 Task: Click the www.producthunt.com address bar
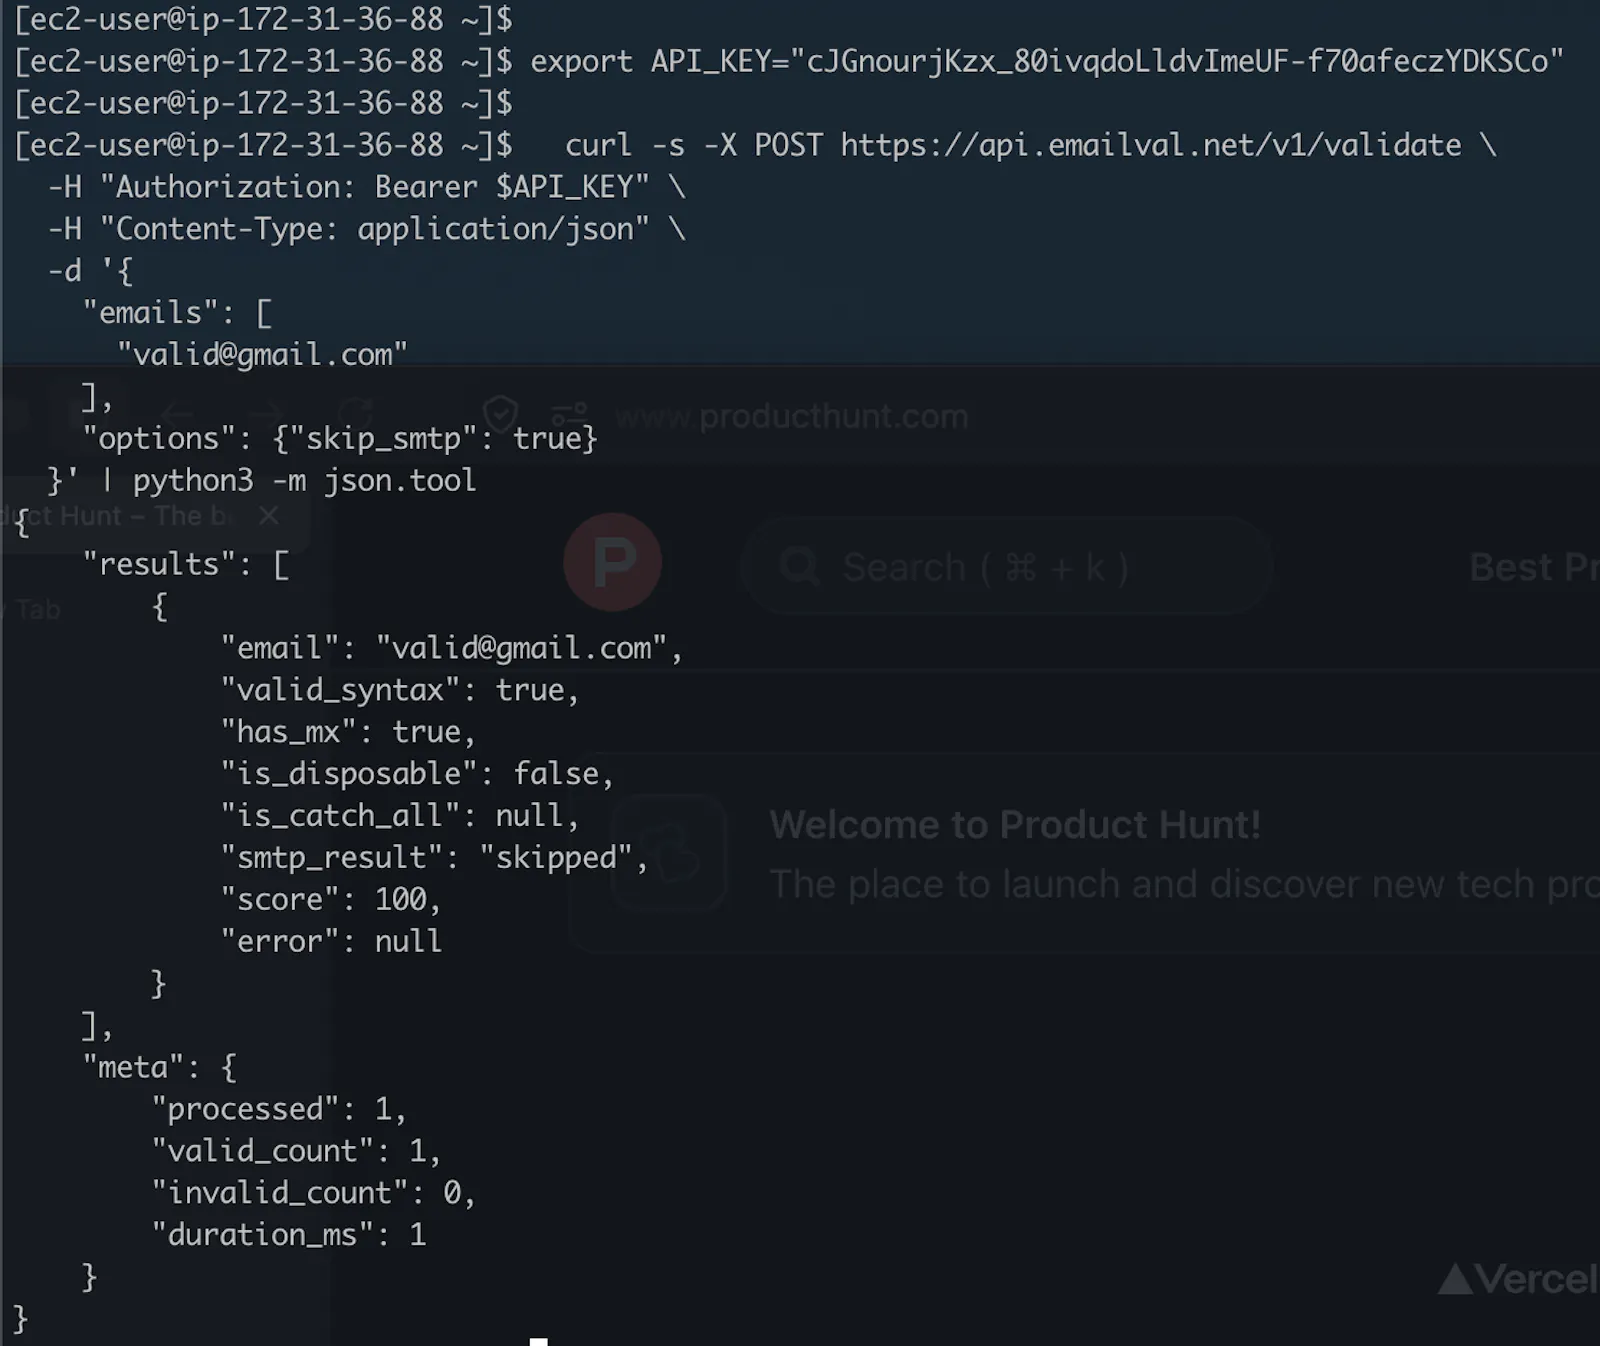coord(791,416)
